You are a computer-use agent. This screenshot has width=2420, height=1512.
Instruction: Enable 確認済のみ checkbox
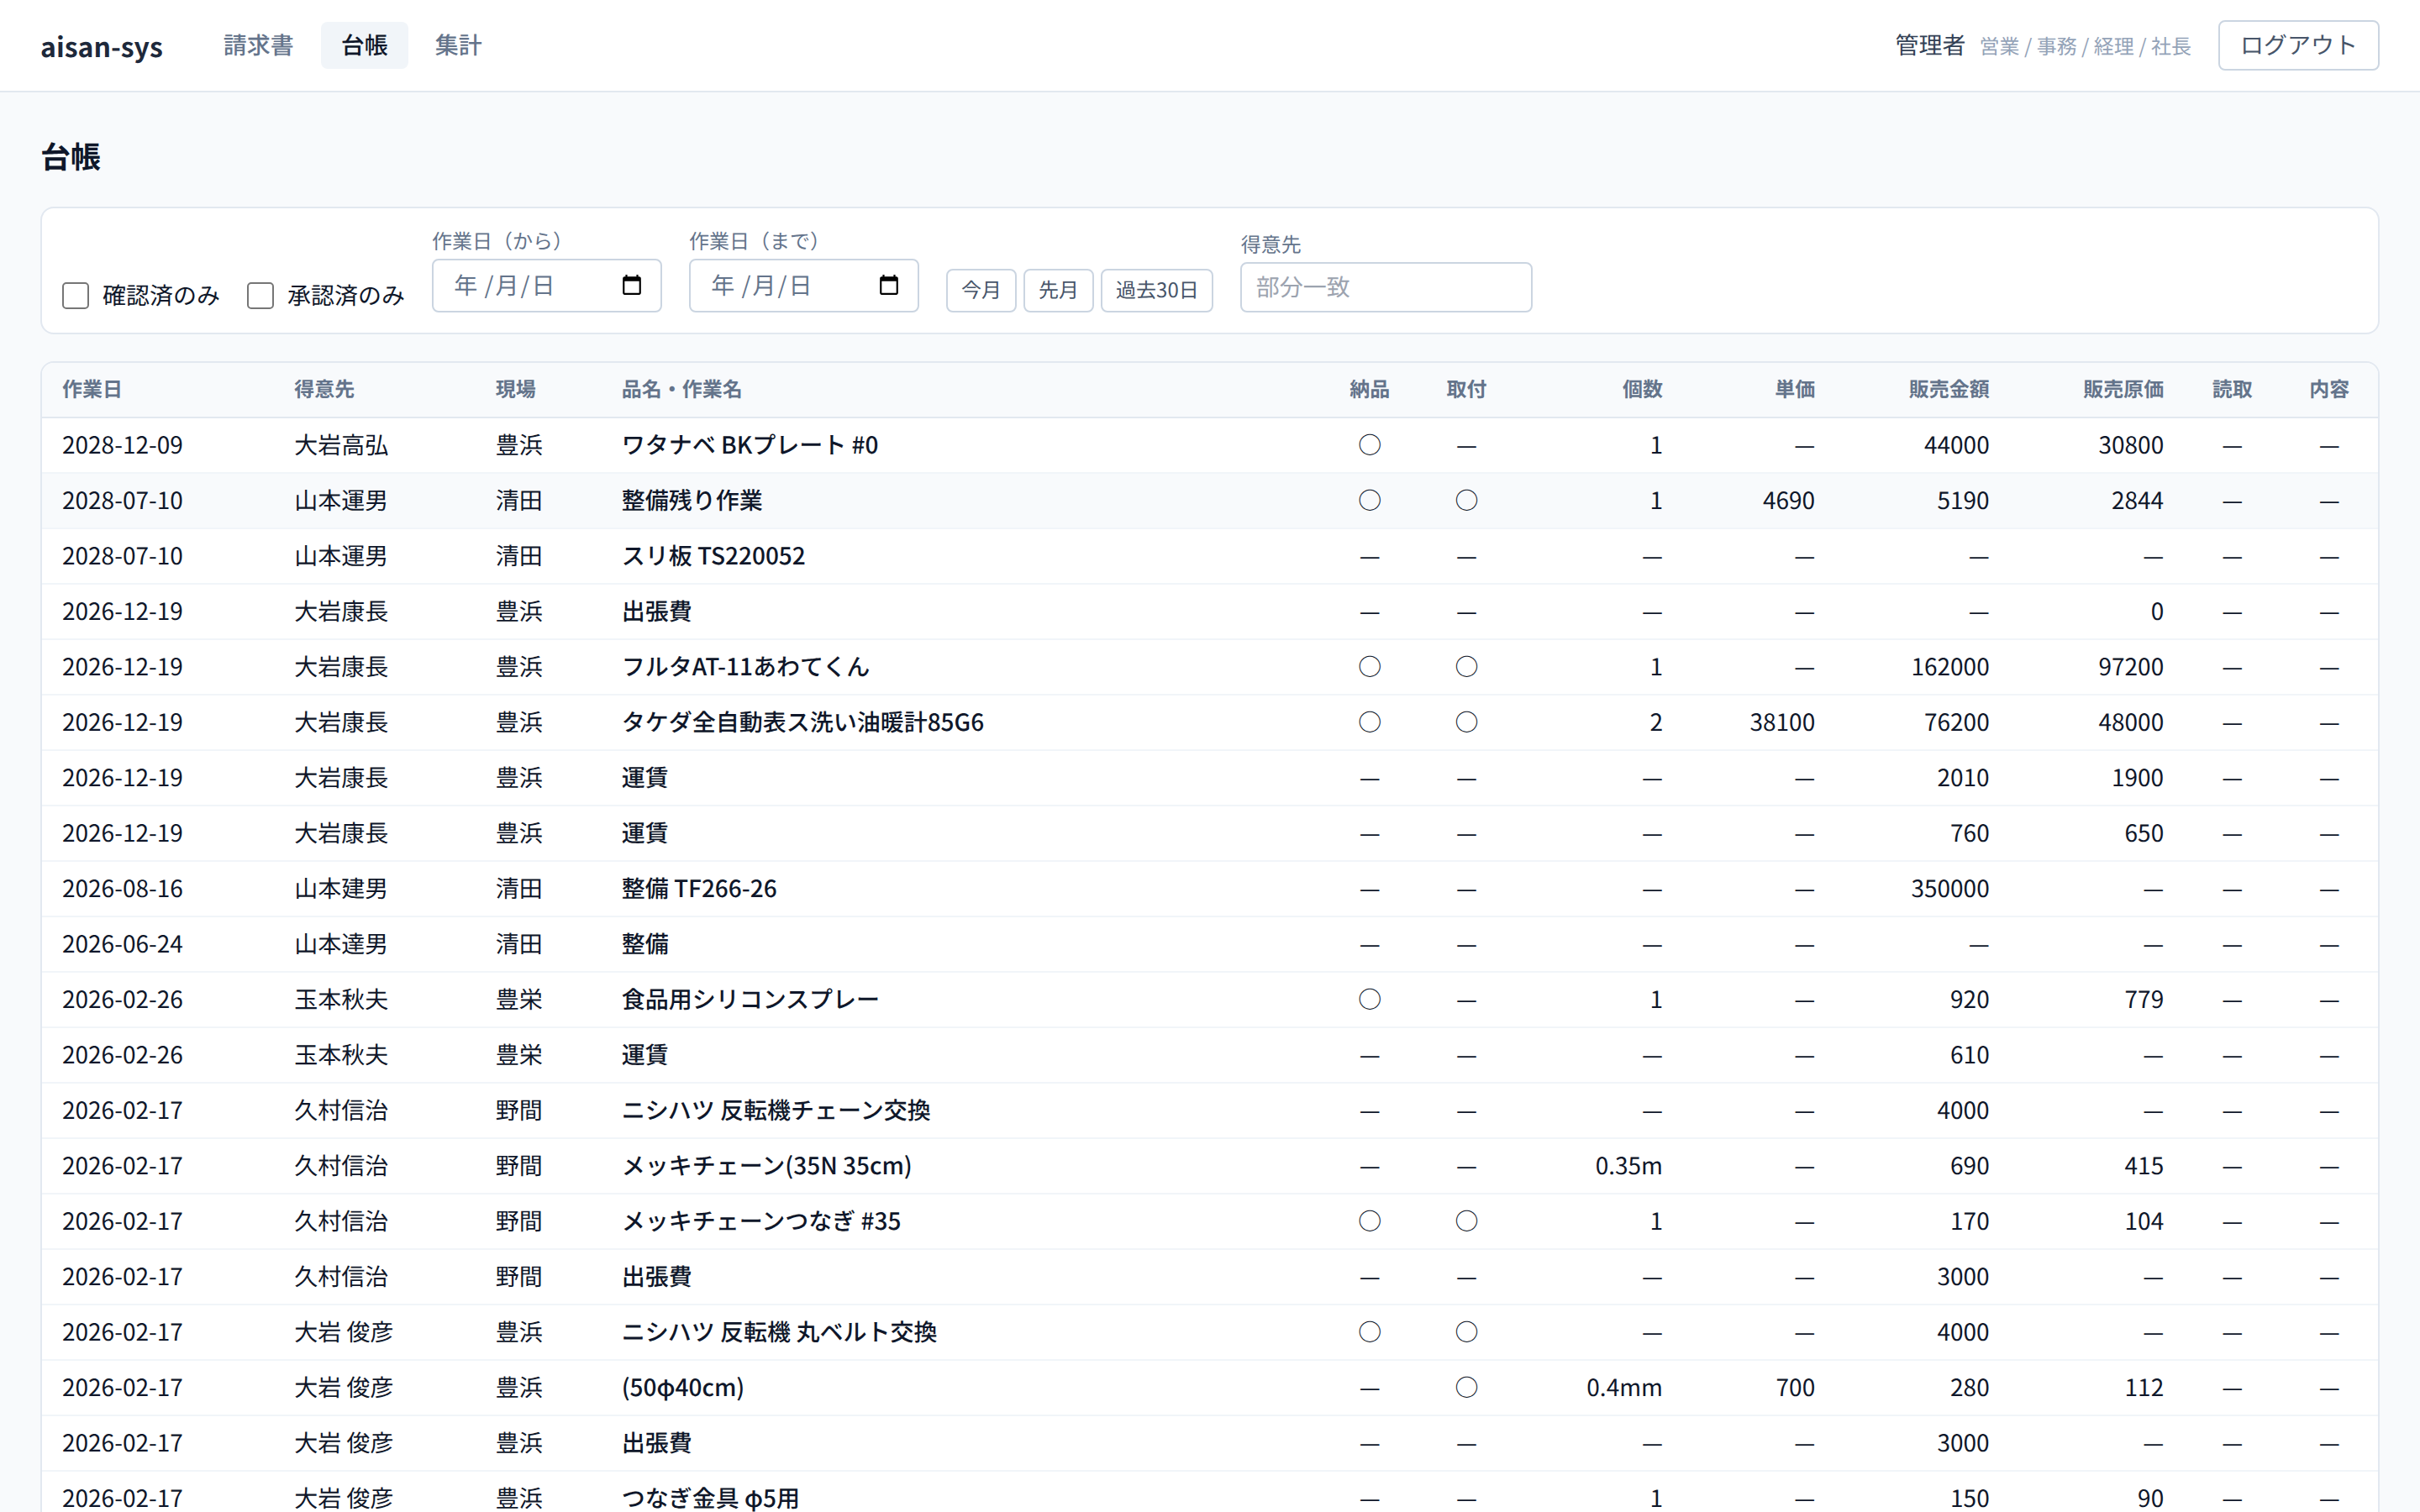[x=76, y=295]
